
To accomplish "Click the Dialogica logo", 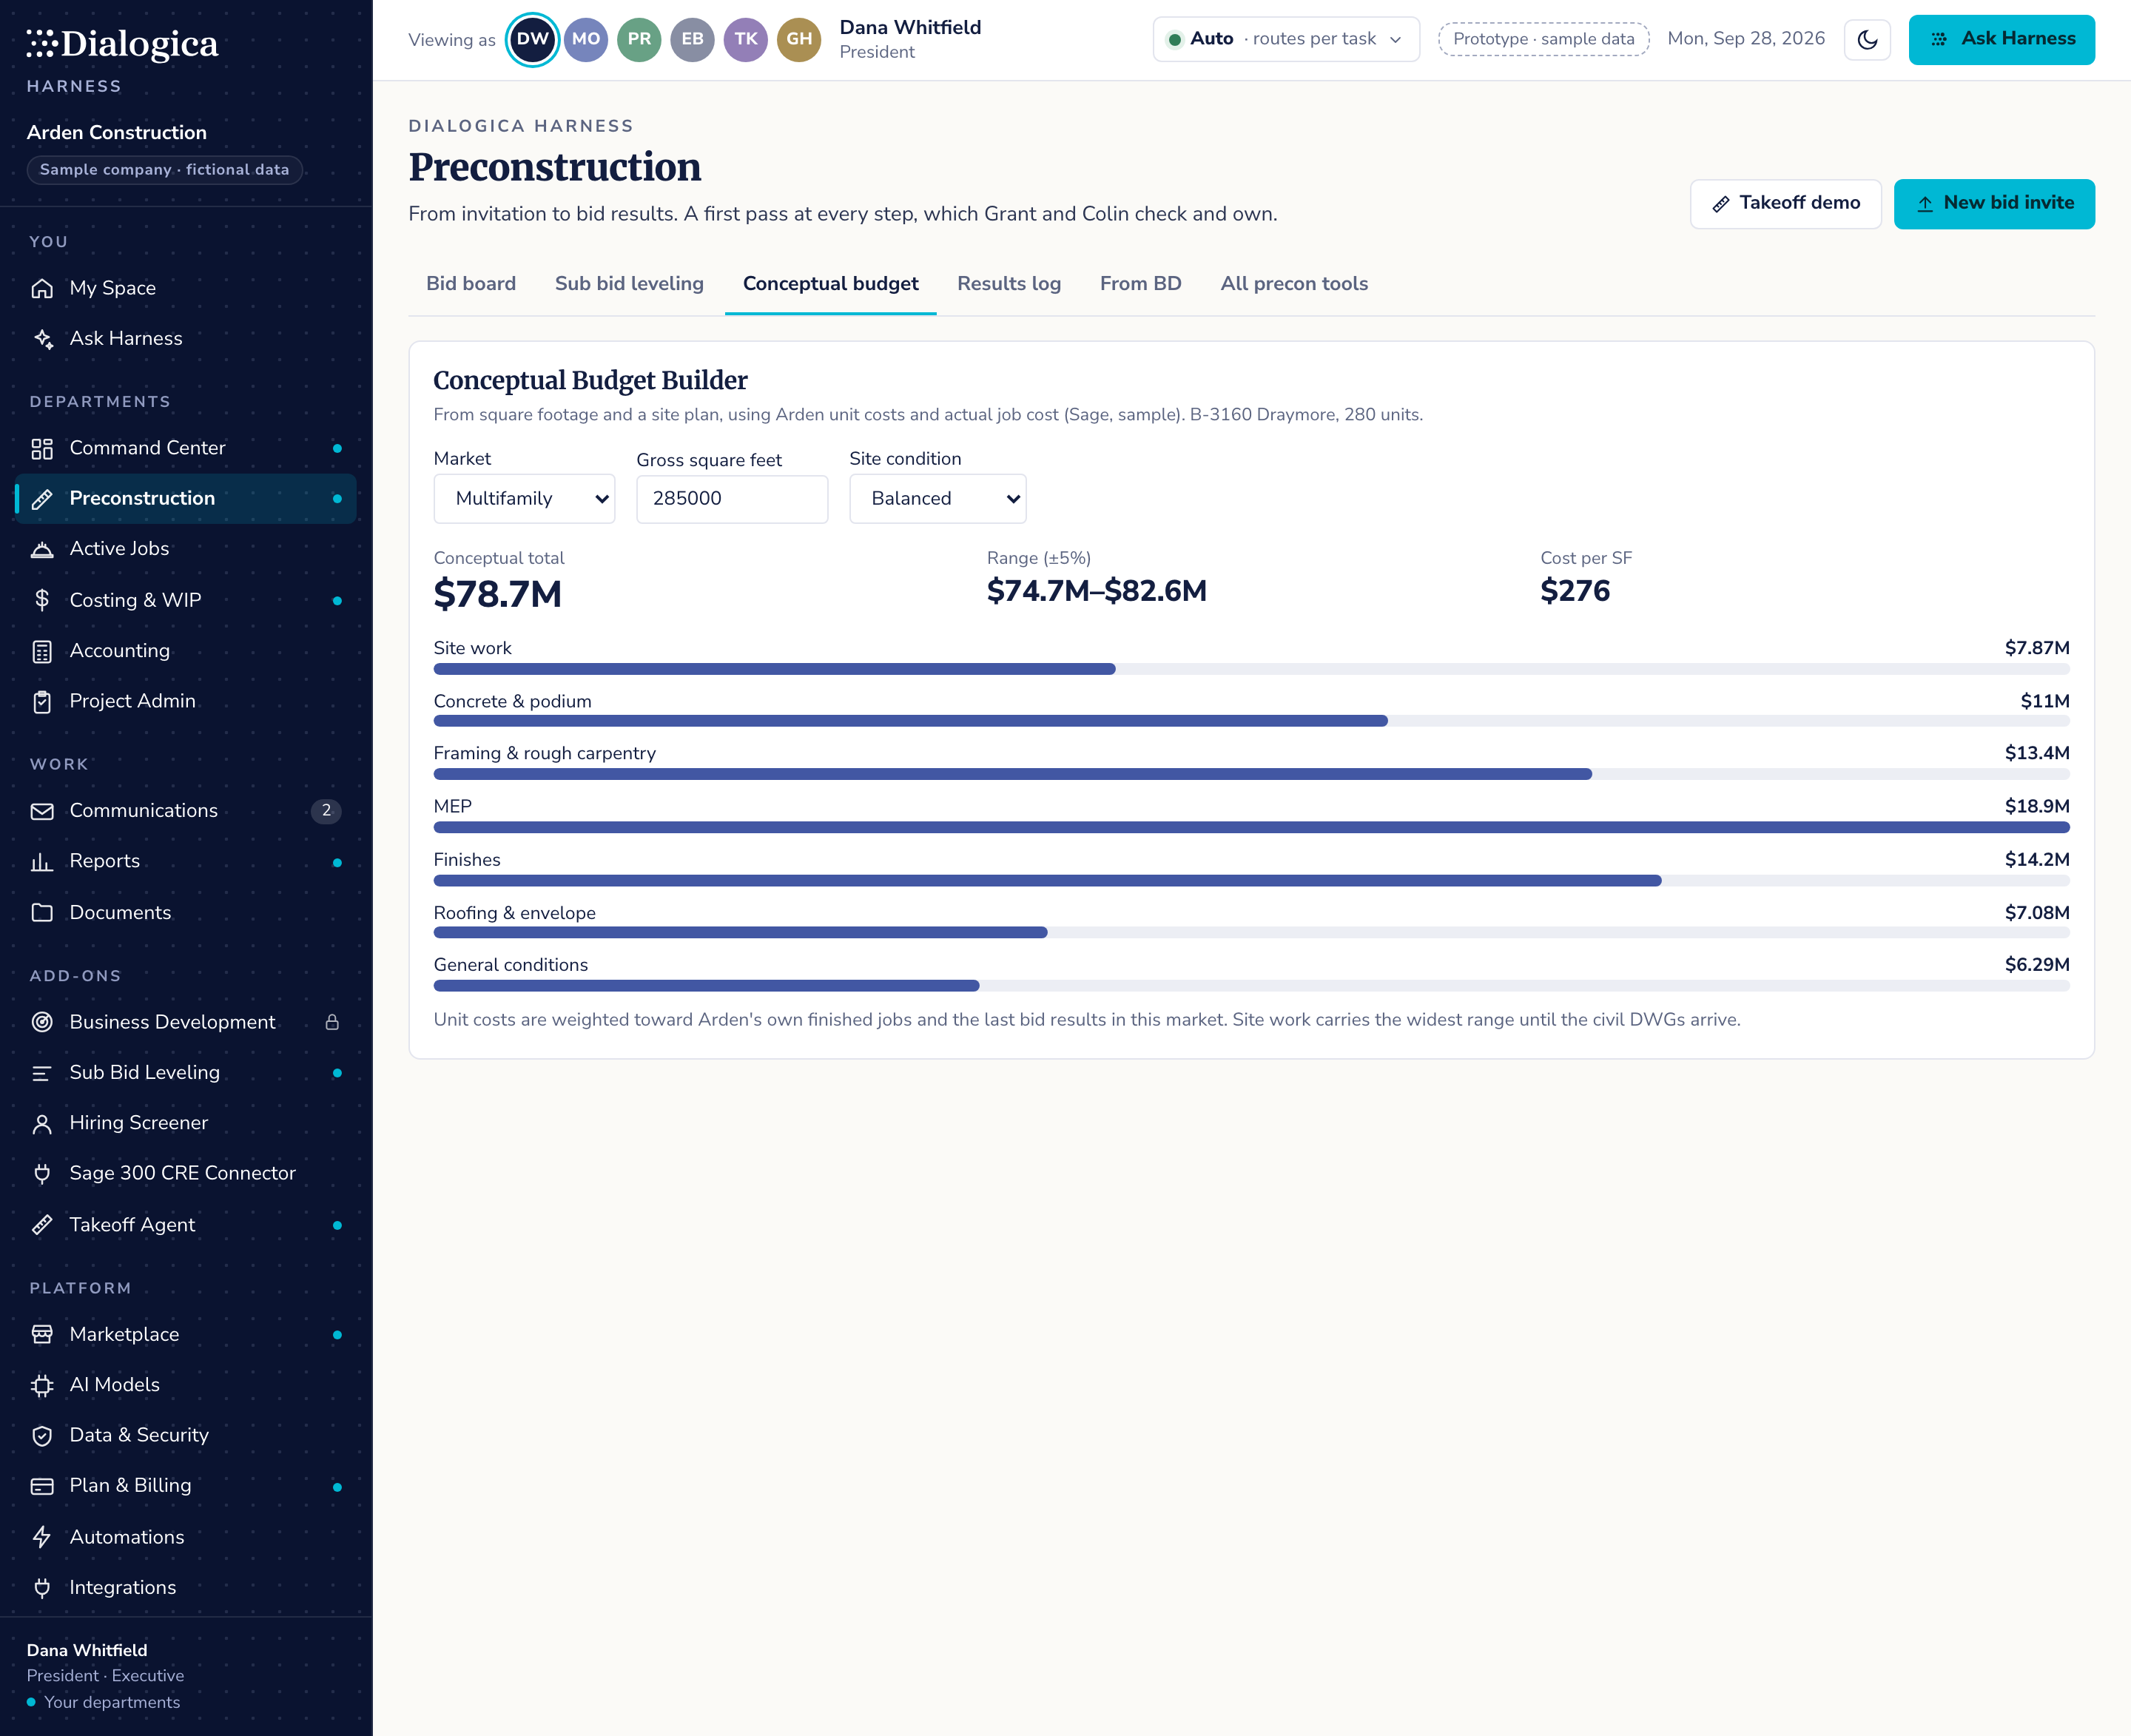I will pyautogui.click(x=122, y=44).
